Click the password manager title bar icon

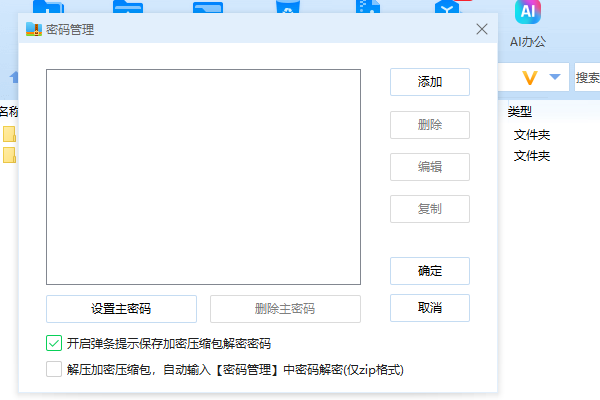[x=33, y=30]
